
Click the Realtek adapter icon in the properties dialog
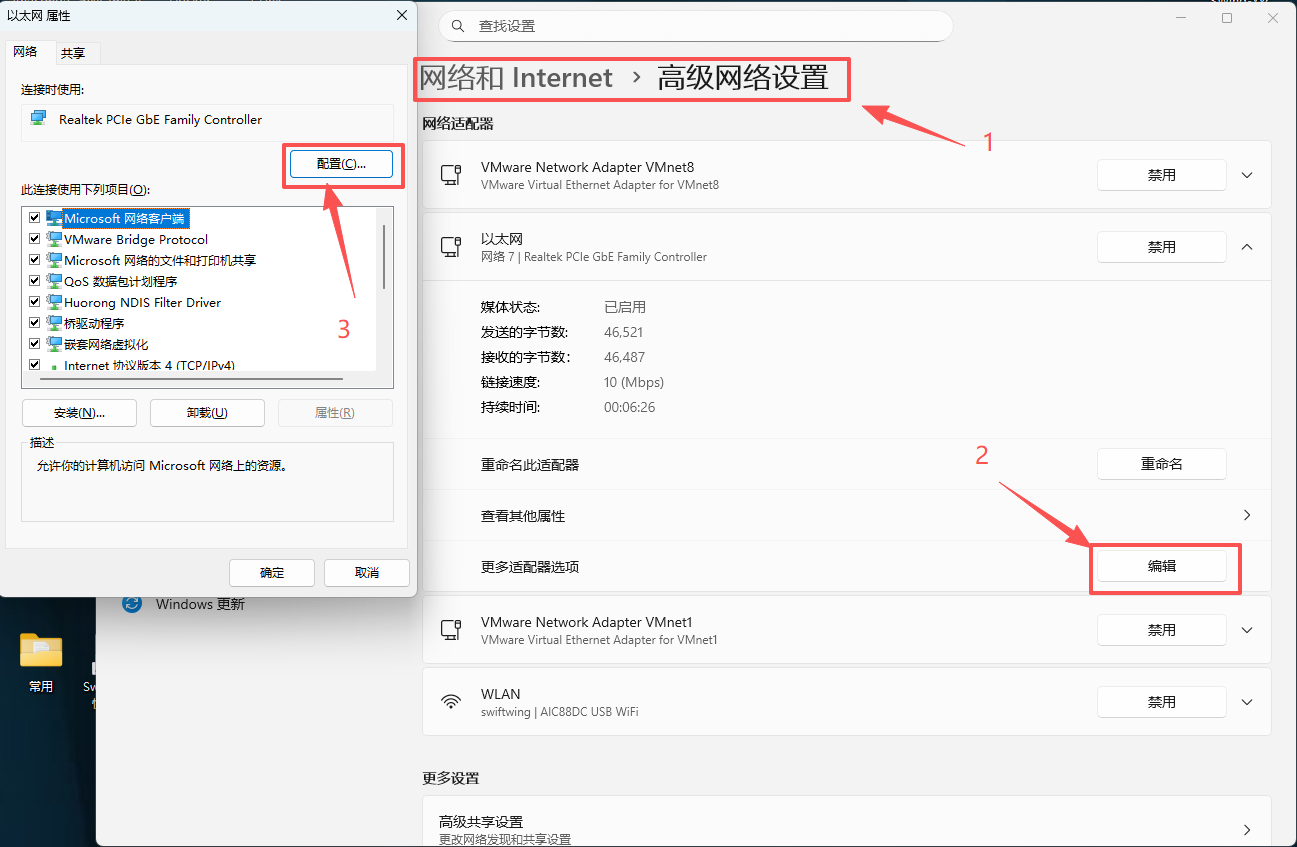pyautogui.click(x=38, y=119)
